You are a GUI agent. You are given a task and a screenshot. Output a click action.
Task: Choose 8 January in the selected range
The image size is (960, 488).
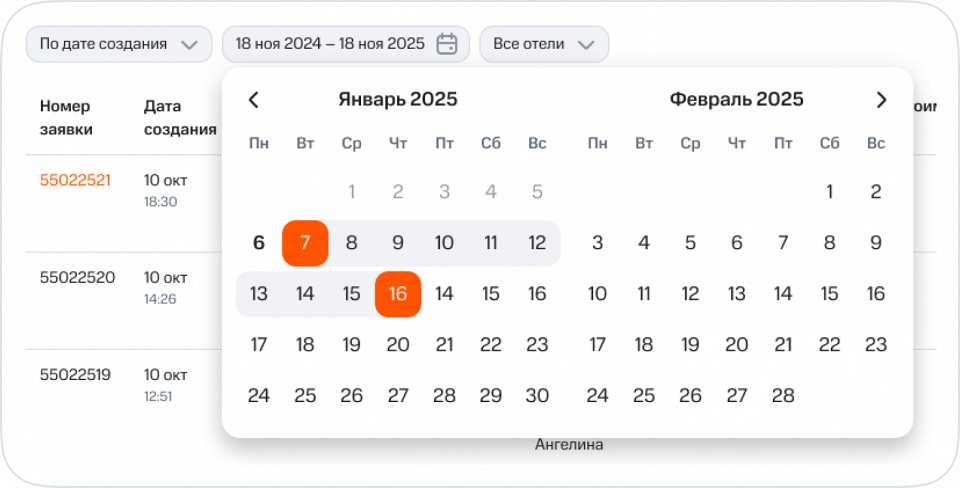pyautogui.click(x=351, y=243)
